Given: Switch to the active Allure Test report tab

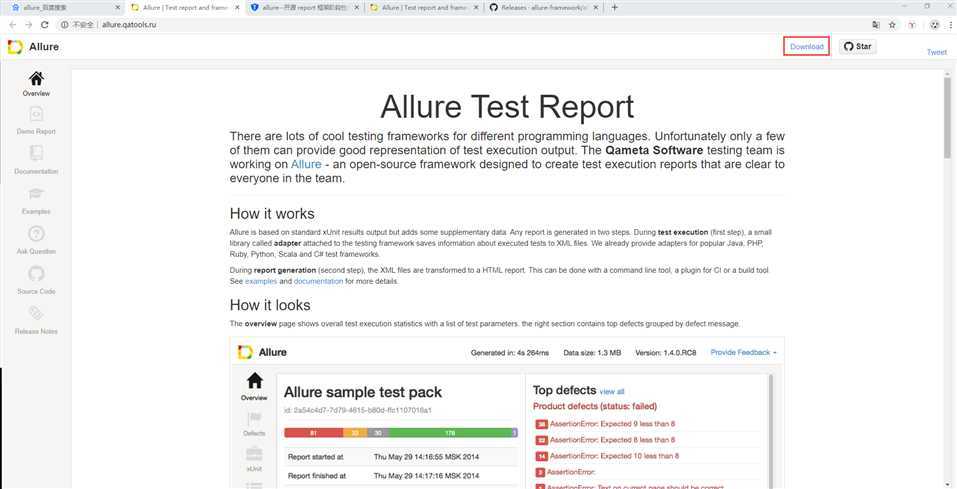Looking at the screenshot, I should [184, 7].
